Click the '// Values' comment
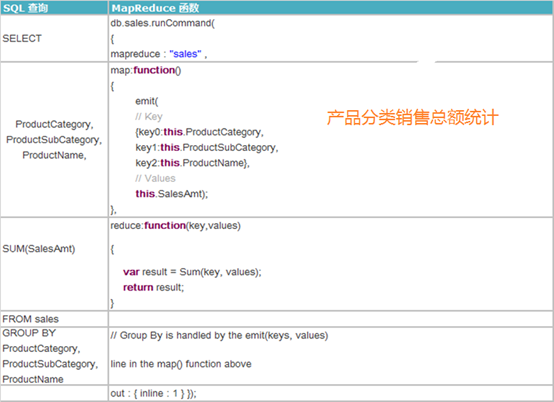Screen dimensions: 554x402 (x=155, y=178)
